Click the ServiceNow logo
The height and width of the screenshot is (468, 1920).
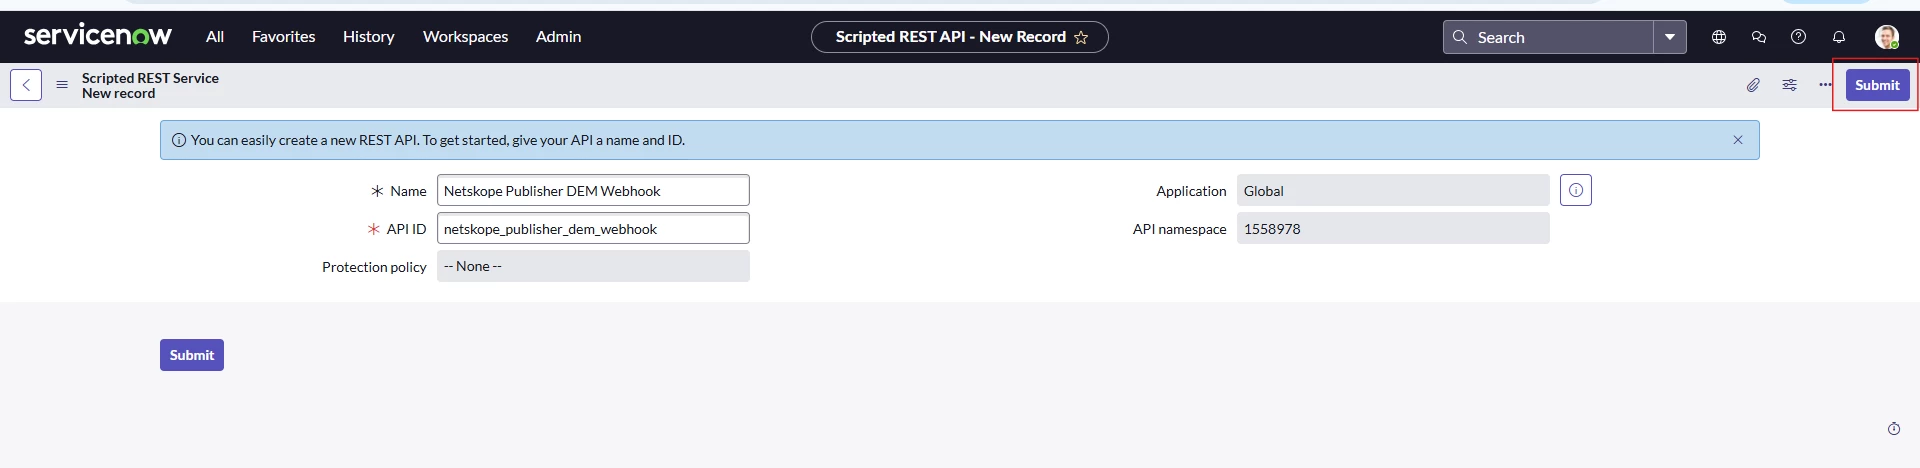point(98,36)
